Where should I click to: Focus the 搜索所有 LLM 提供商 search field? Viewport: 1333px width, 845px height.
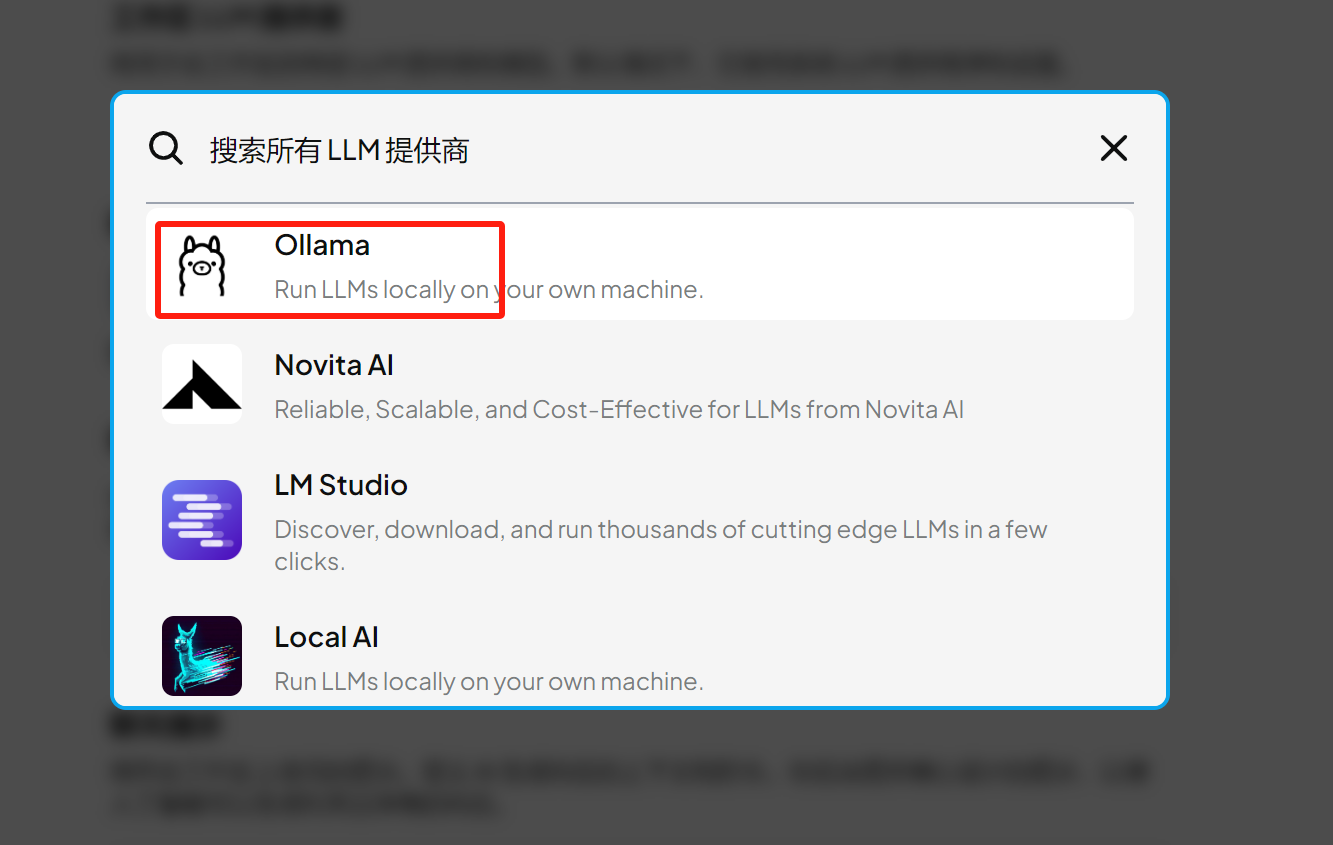(640, 150)
